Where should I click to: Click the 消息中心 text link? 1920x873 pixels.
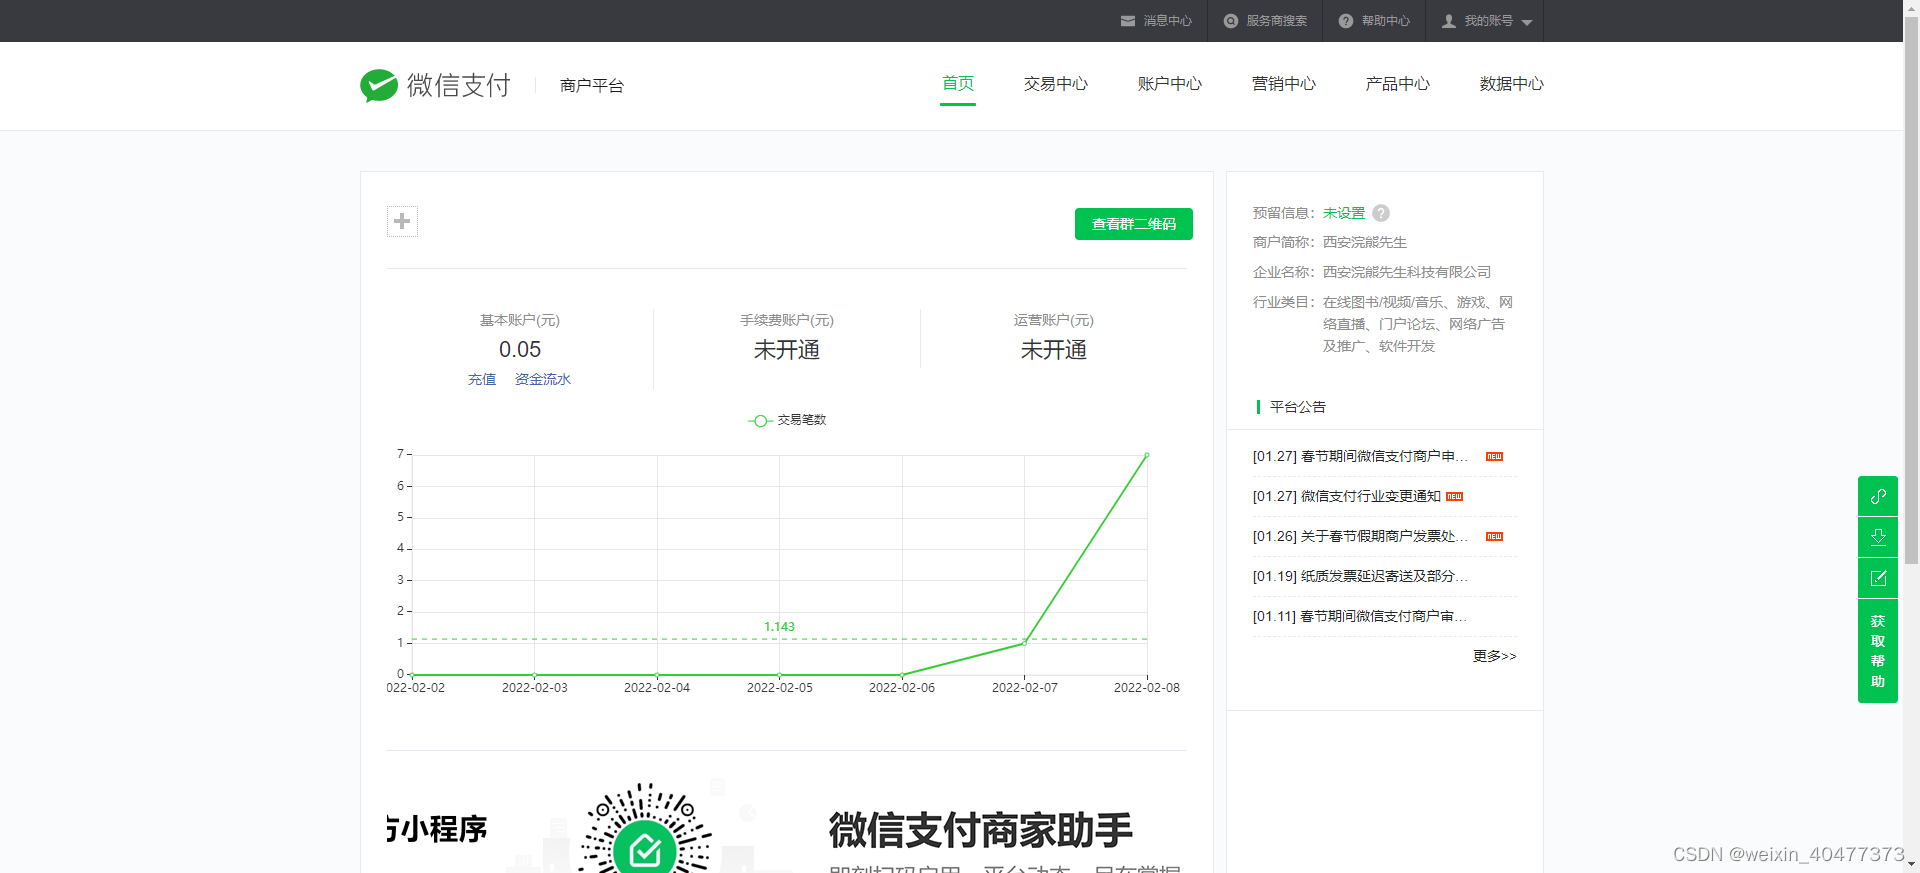click(1168, 21)
